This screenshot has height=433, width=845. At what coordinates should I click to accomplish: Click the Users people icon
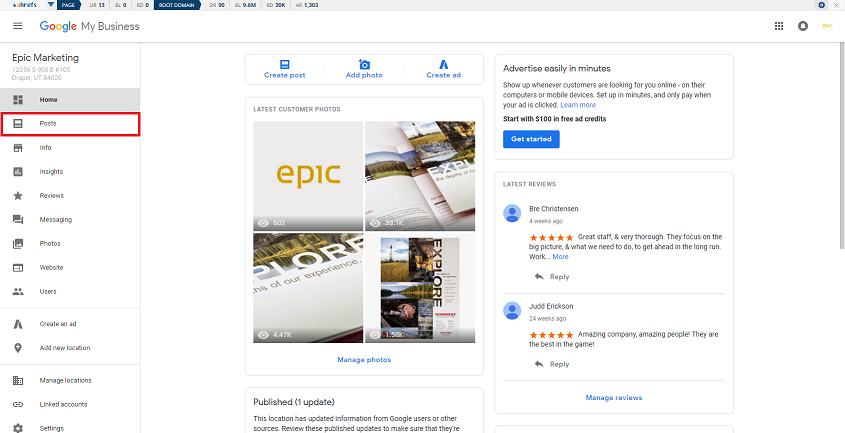(18, 292)
